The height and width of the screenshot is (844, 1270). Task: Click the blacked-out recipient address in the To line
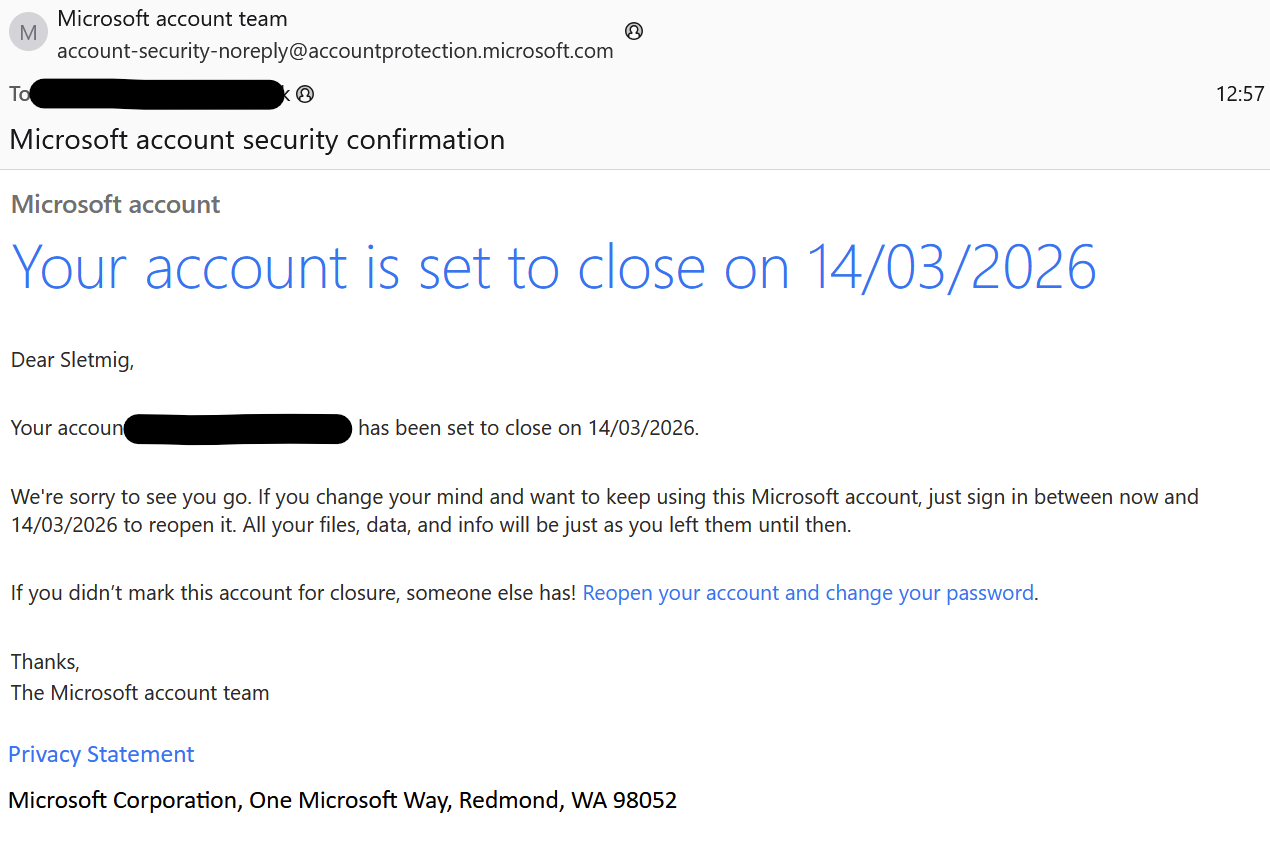coord(158,95)
